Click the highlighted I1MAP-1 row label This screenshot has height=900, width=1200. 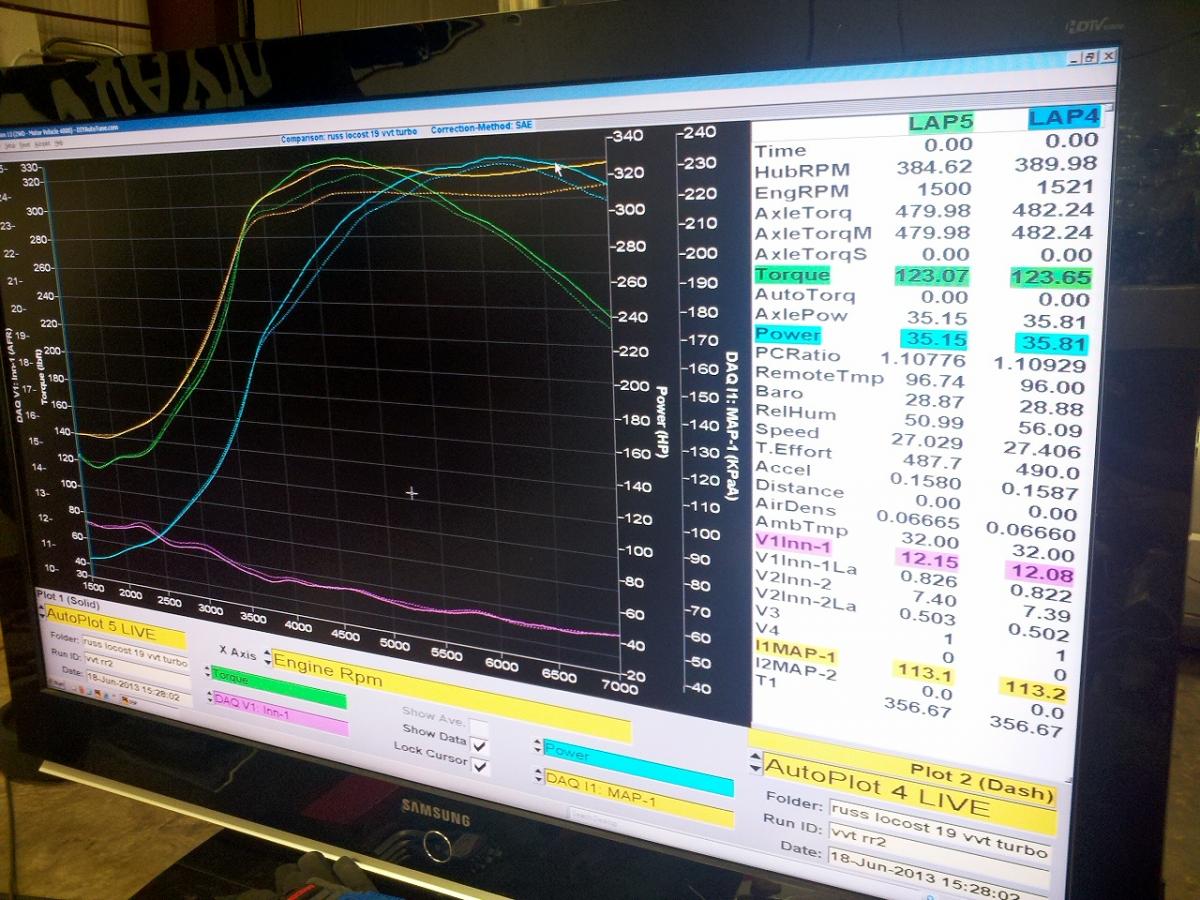pos(796,653)
